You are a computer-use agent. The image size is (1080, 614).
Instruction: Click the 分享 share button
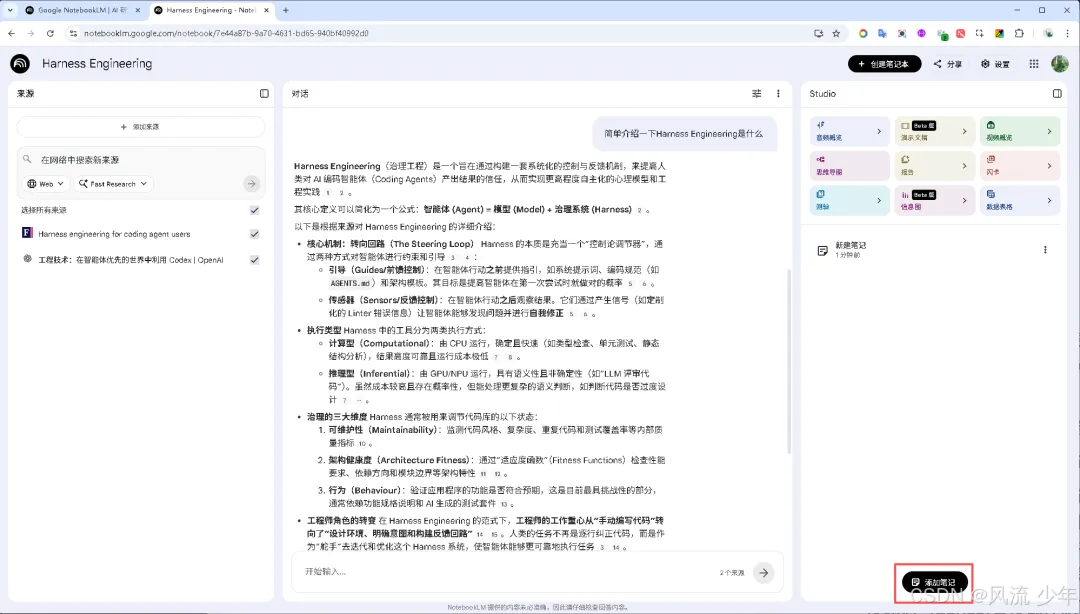[948, 64]
